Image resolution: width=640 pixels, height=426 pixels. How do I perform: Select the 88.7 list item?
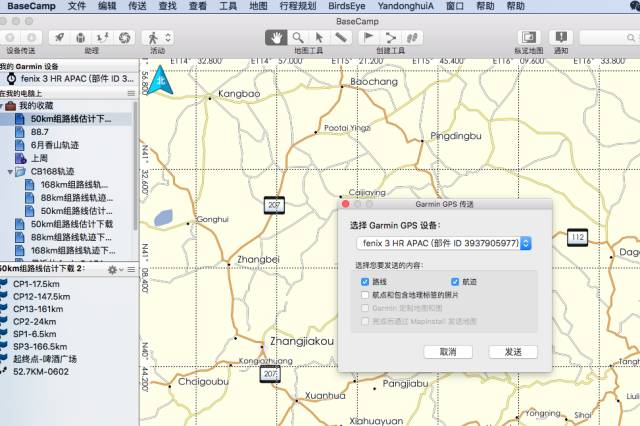point(66,132)
